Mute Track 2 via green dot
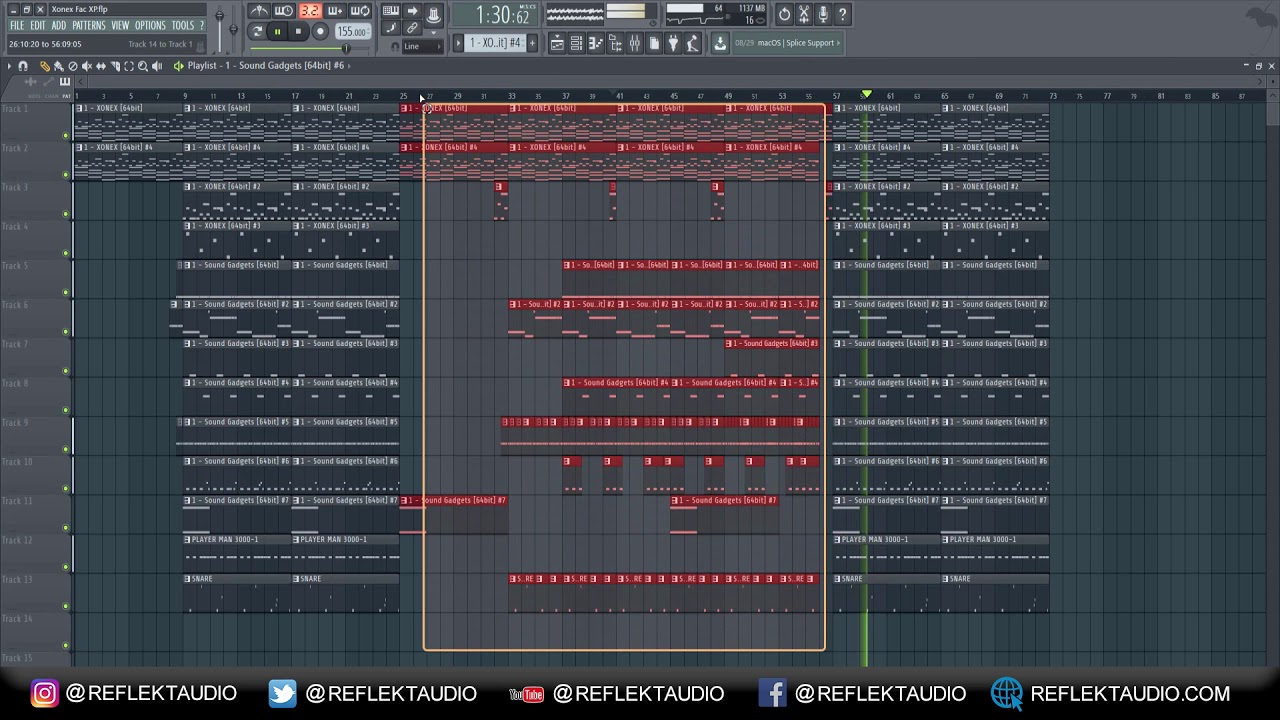Image resolution: width=1280 pixels, height=720 pixels. tap(66, 175)
